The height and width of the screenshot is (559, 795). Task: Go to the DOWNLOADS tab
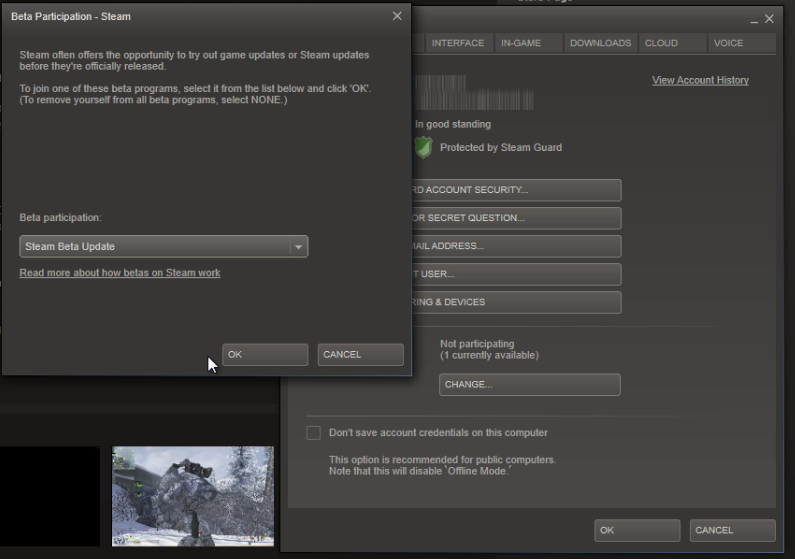pyautogui.click(x=600, y=43)
